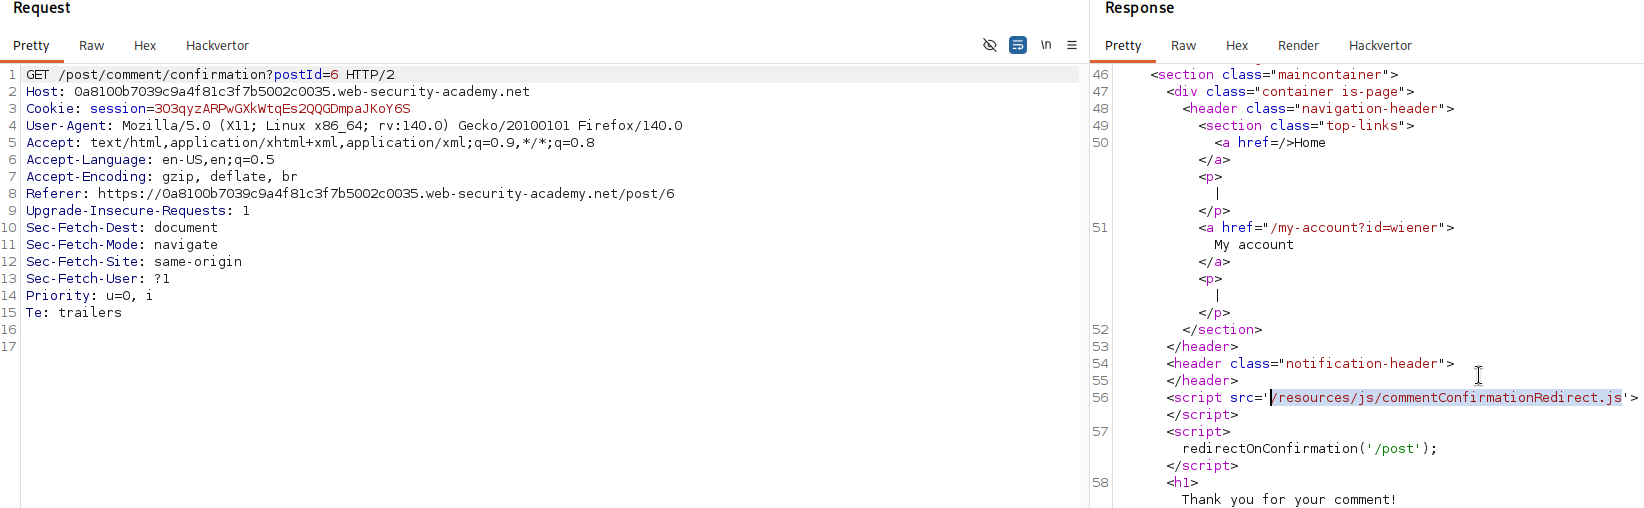1644x508 pixels.
Task: Click the Te: trailers header line
Action: (74, 313)
